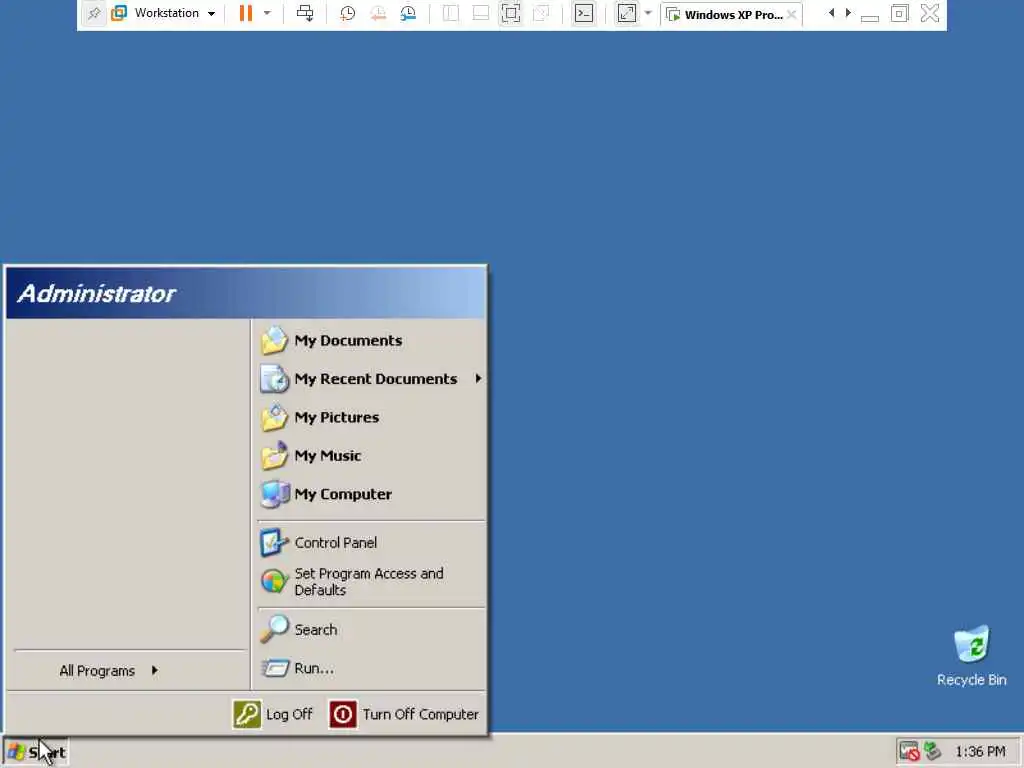Click the My Computer monitor icon
Image resolution: width=1024 pixels, height=768 pixels.
point(274,494)
